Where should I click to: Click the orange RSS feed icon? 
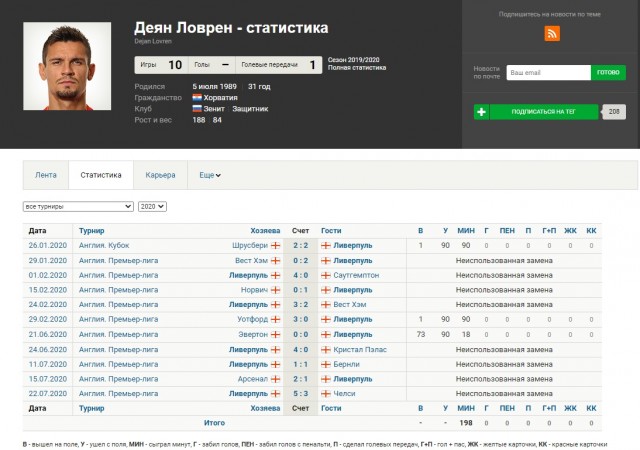pyautogui.click(x=552, y=33)
